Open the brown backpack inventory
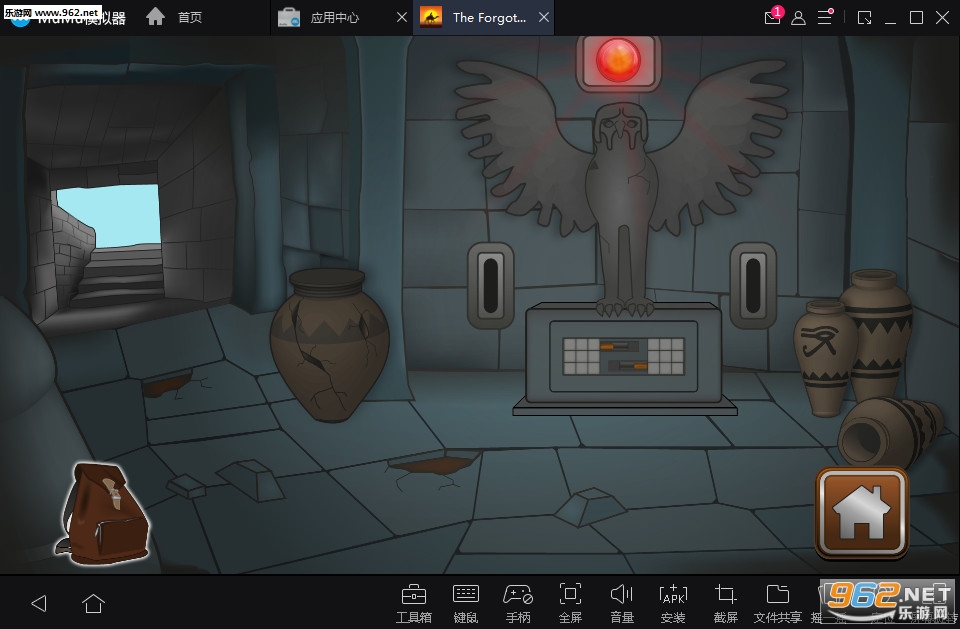This screenshot has width=960, height=629. click(104, 513)
